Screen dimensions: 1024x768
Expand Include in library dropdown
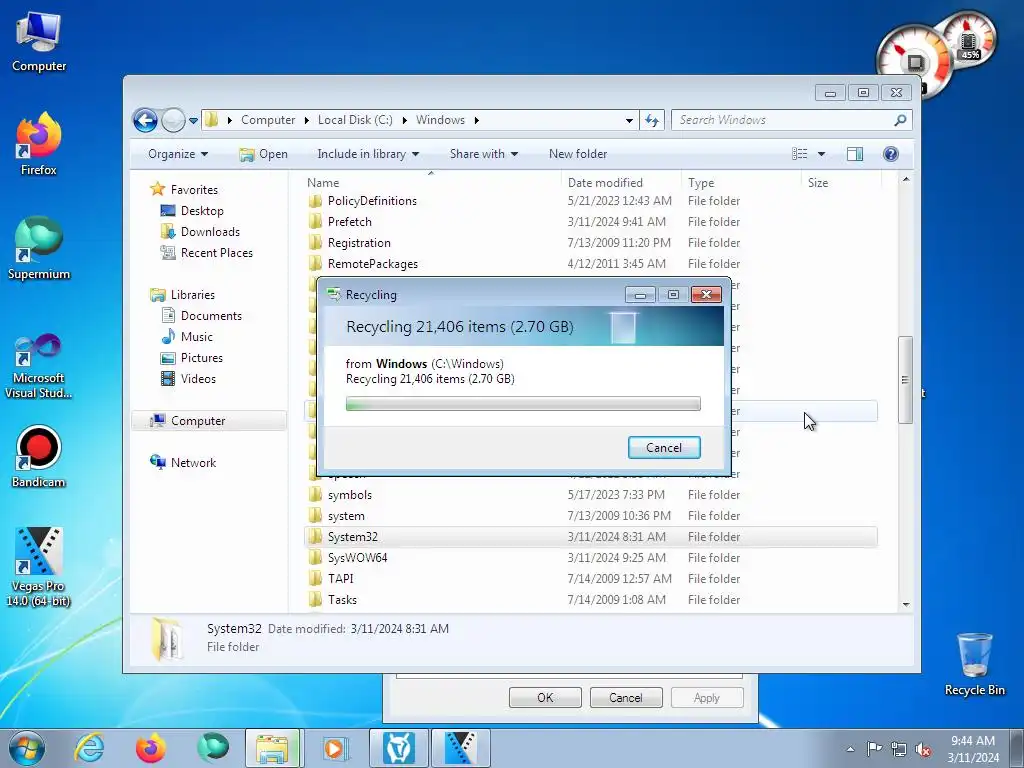pyautogui.click(x=368, y=154)
